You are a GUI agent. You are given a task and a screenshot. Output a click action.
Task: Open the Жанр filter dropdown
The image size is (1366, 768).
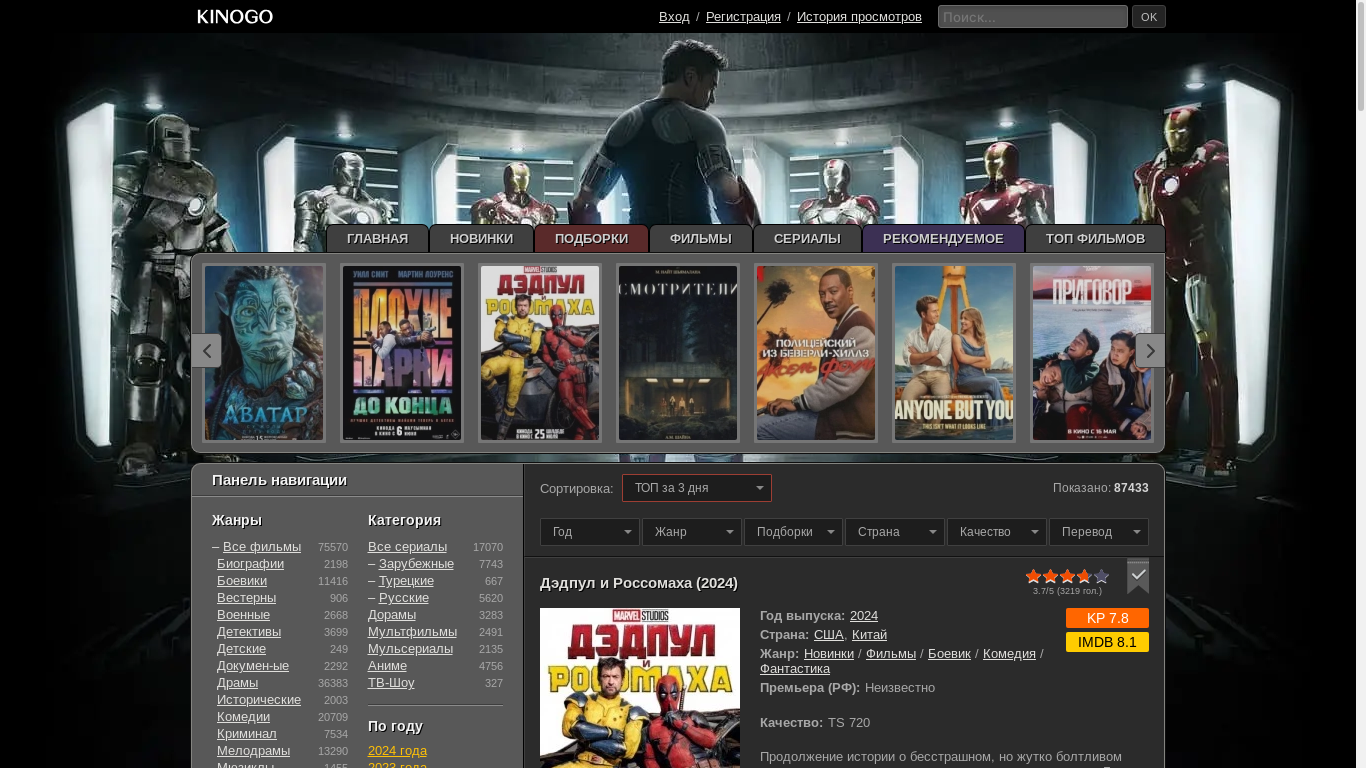coord(692,532)
